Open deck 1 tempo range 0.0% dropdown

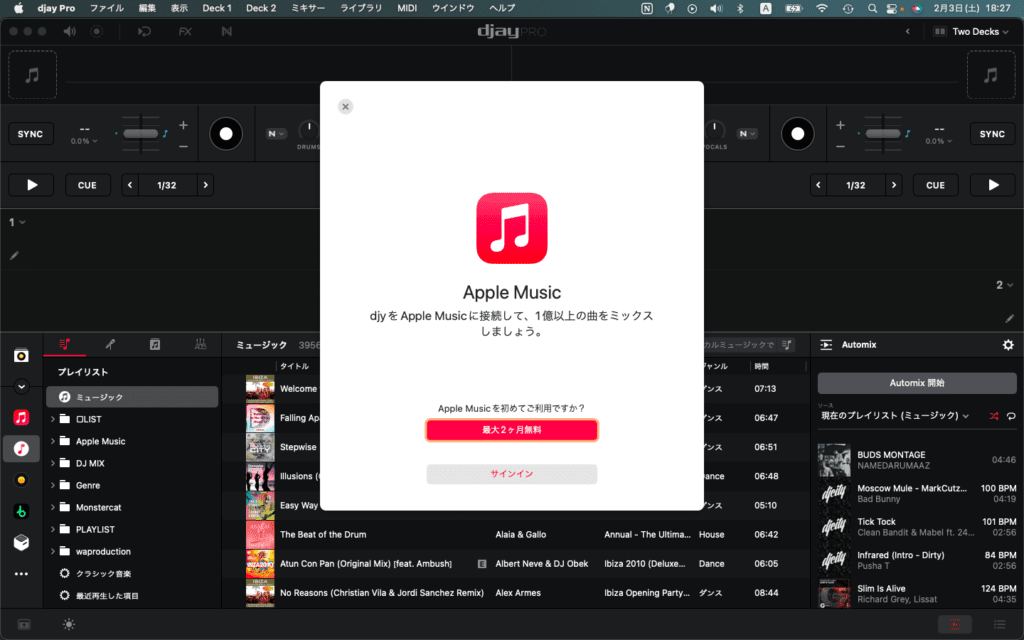[84, 141]
